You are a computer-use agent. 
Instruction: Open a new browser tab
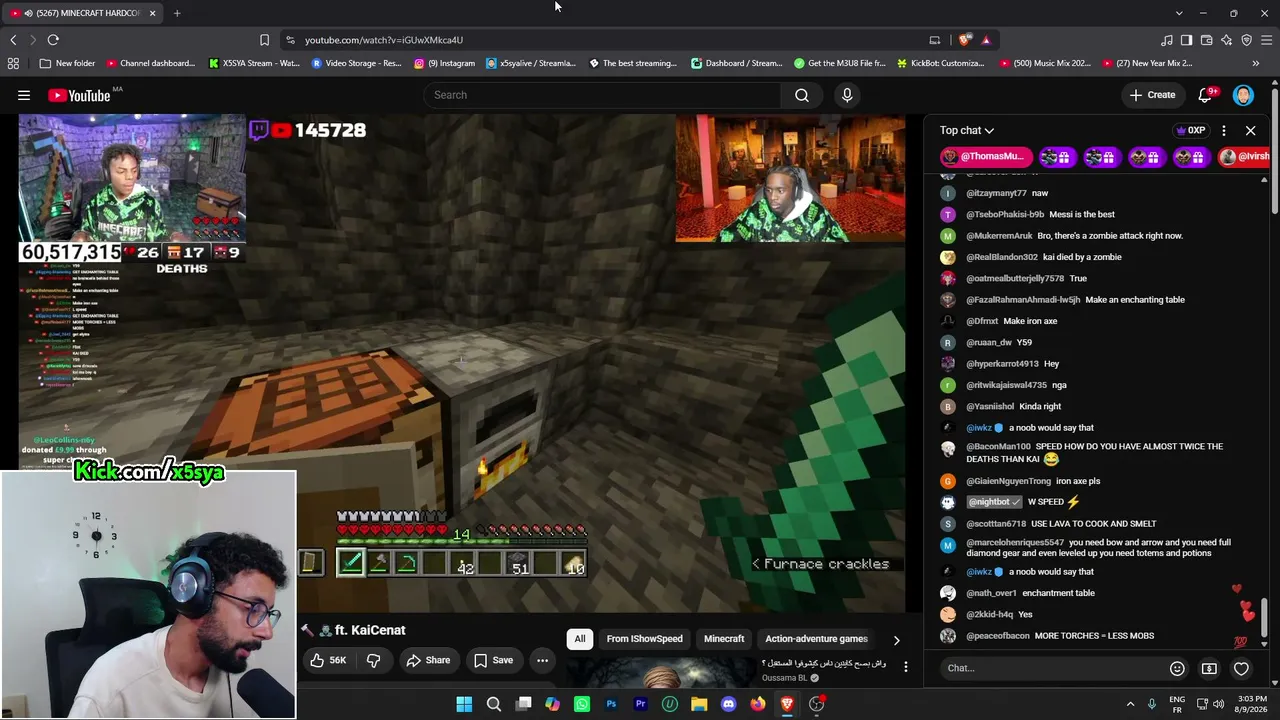coord(177,13)
